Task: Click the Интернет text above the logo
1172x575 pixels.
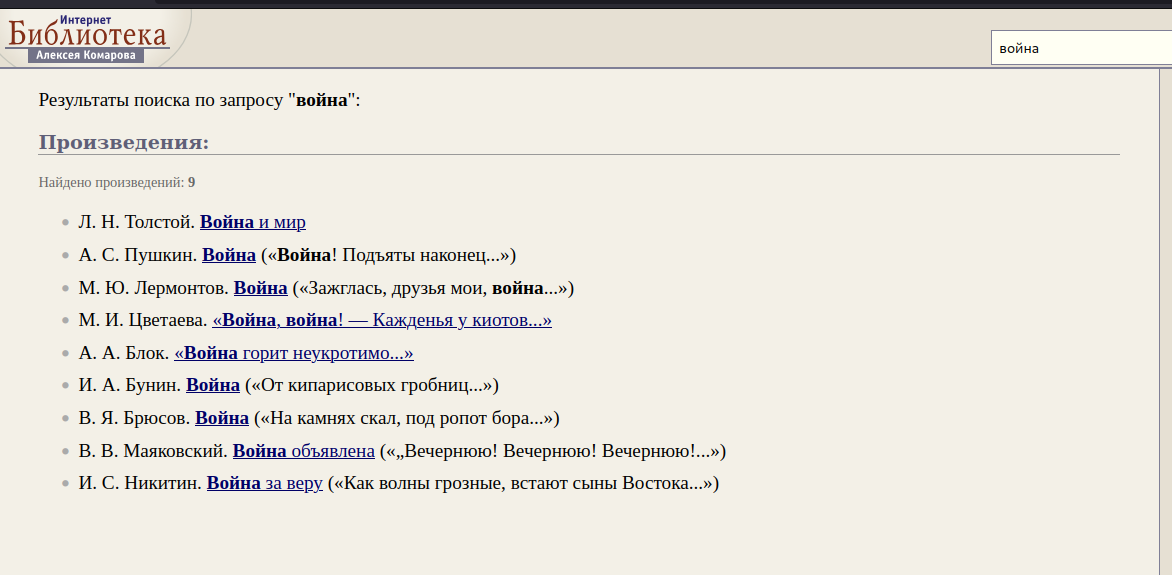Action: (86, 19)
